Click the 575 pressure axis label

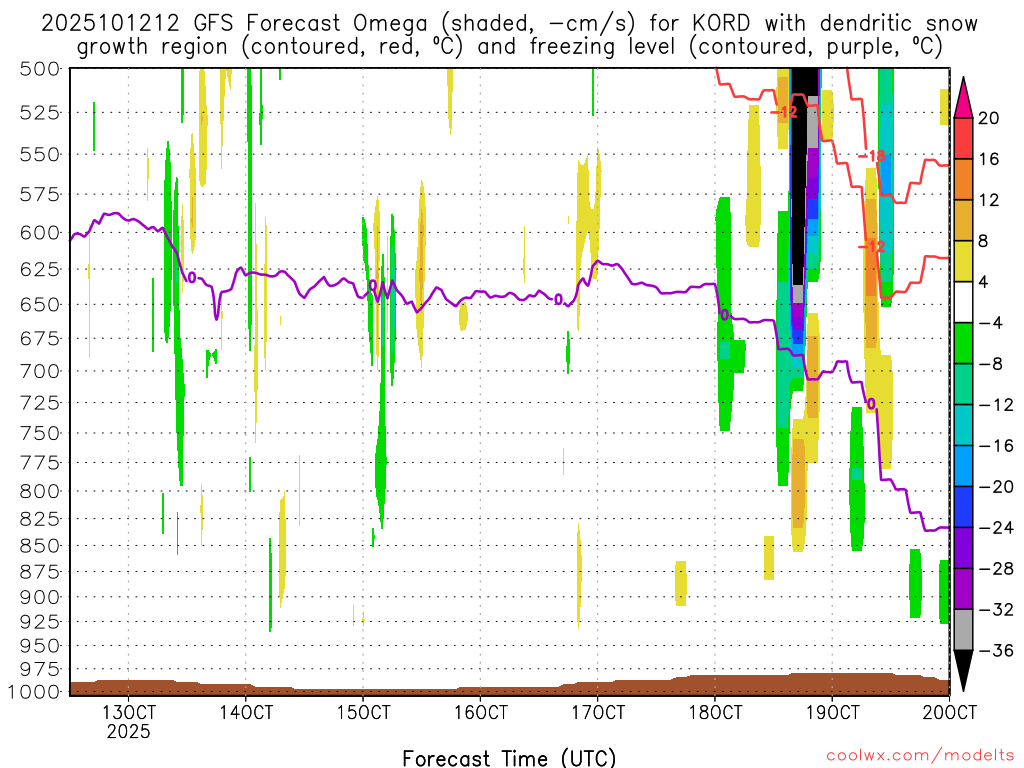[39, 195]
